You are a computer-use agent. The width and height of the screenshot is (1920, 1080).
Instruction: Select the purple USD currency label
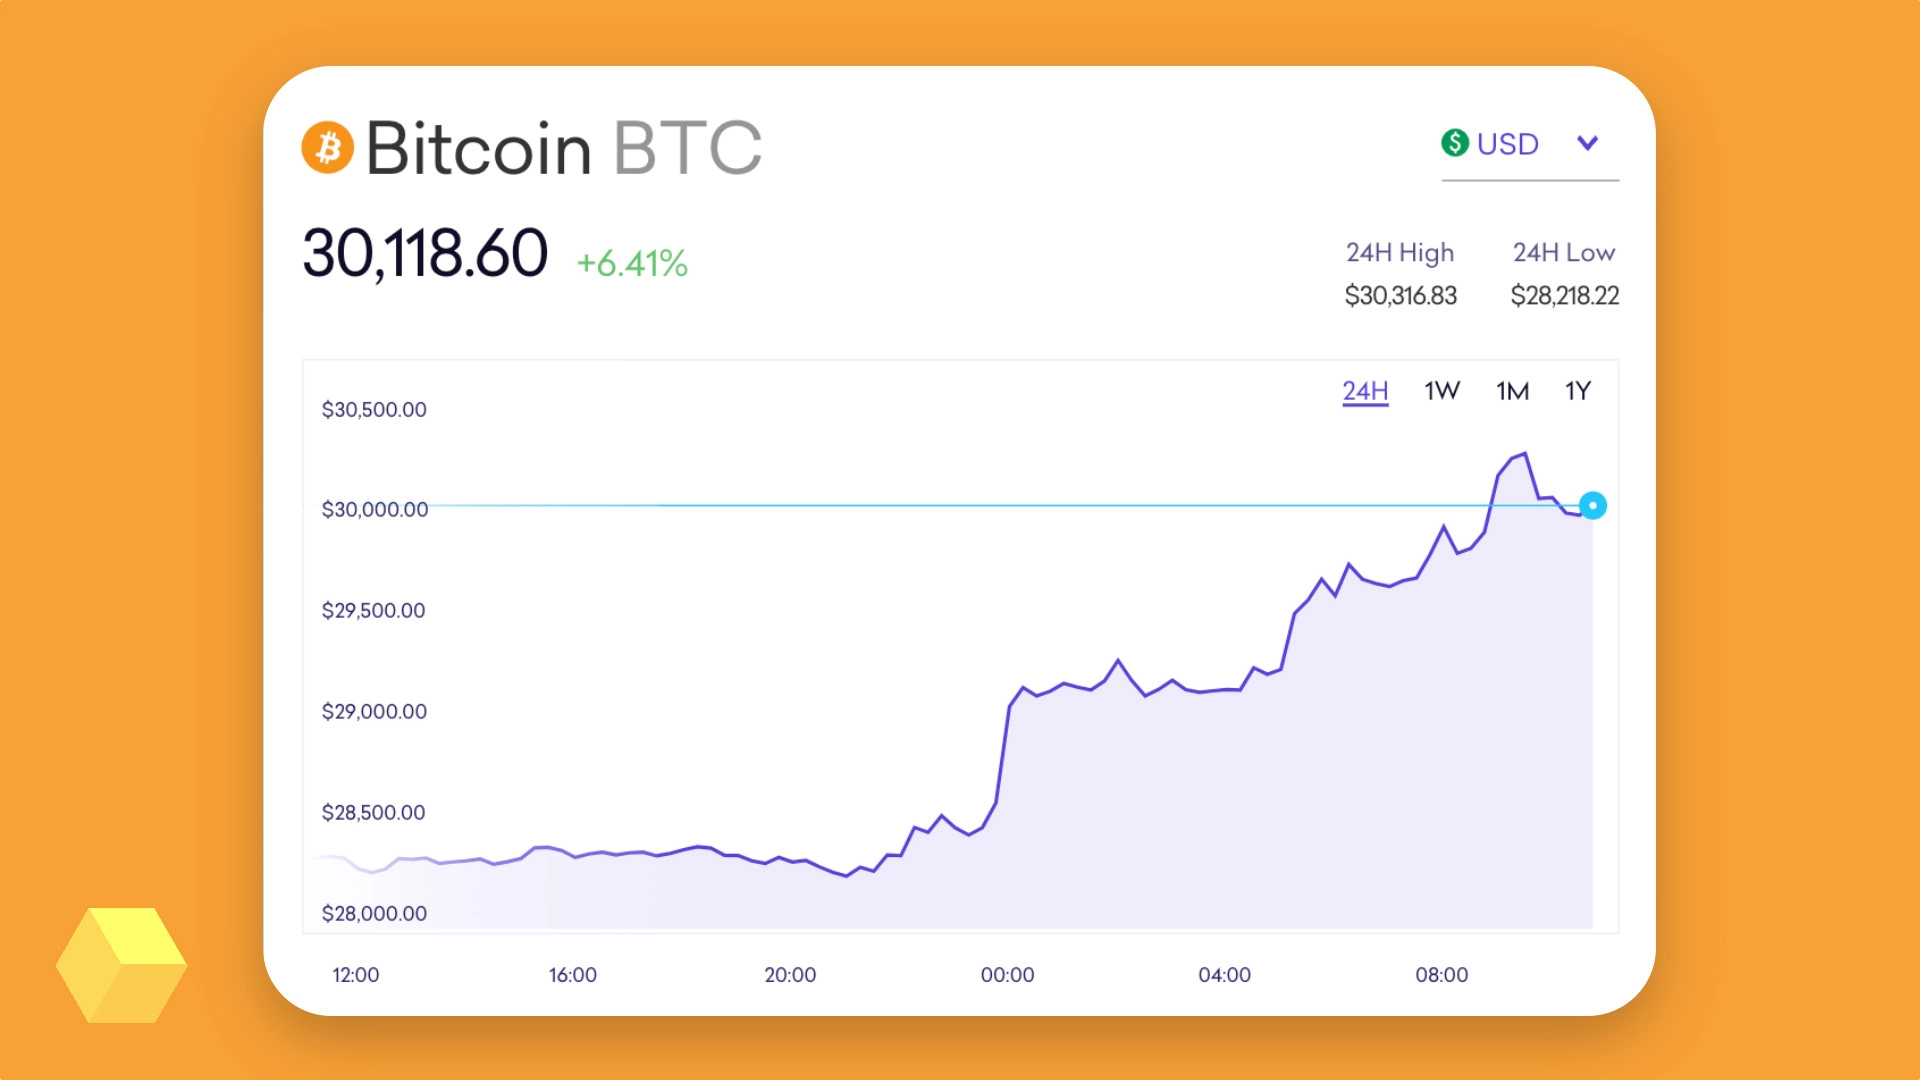pos(1507,144)
